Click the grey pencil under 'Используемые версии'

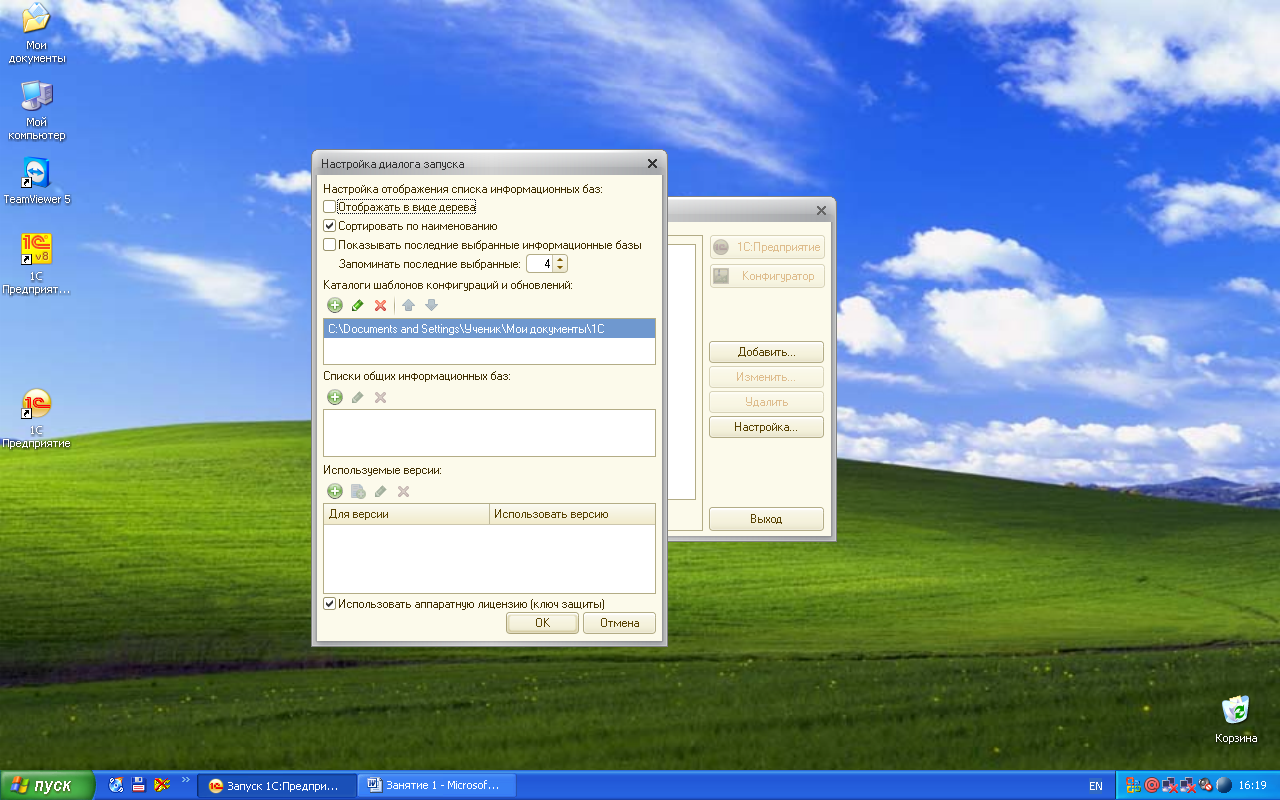380,491
